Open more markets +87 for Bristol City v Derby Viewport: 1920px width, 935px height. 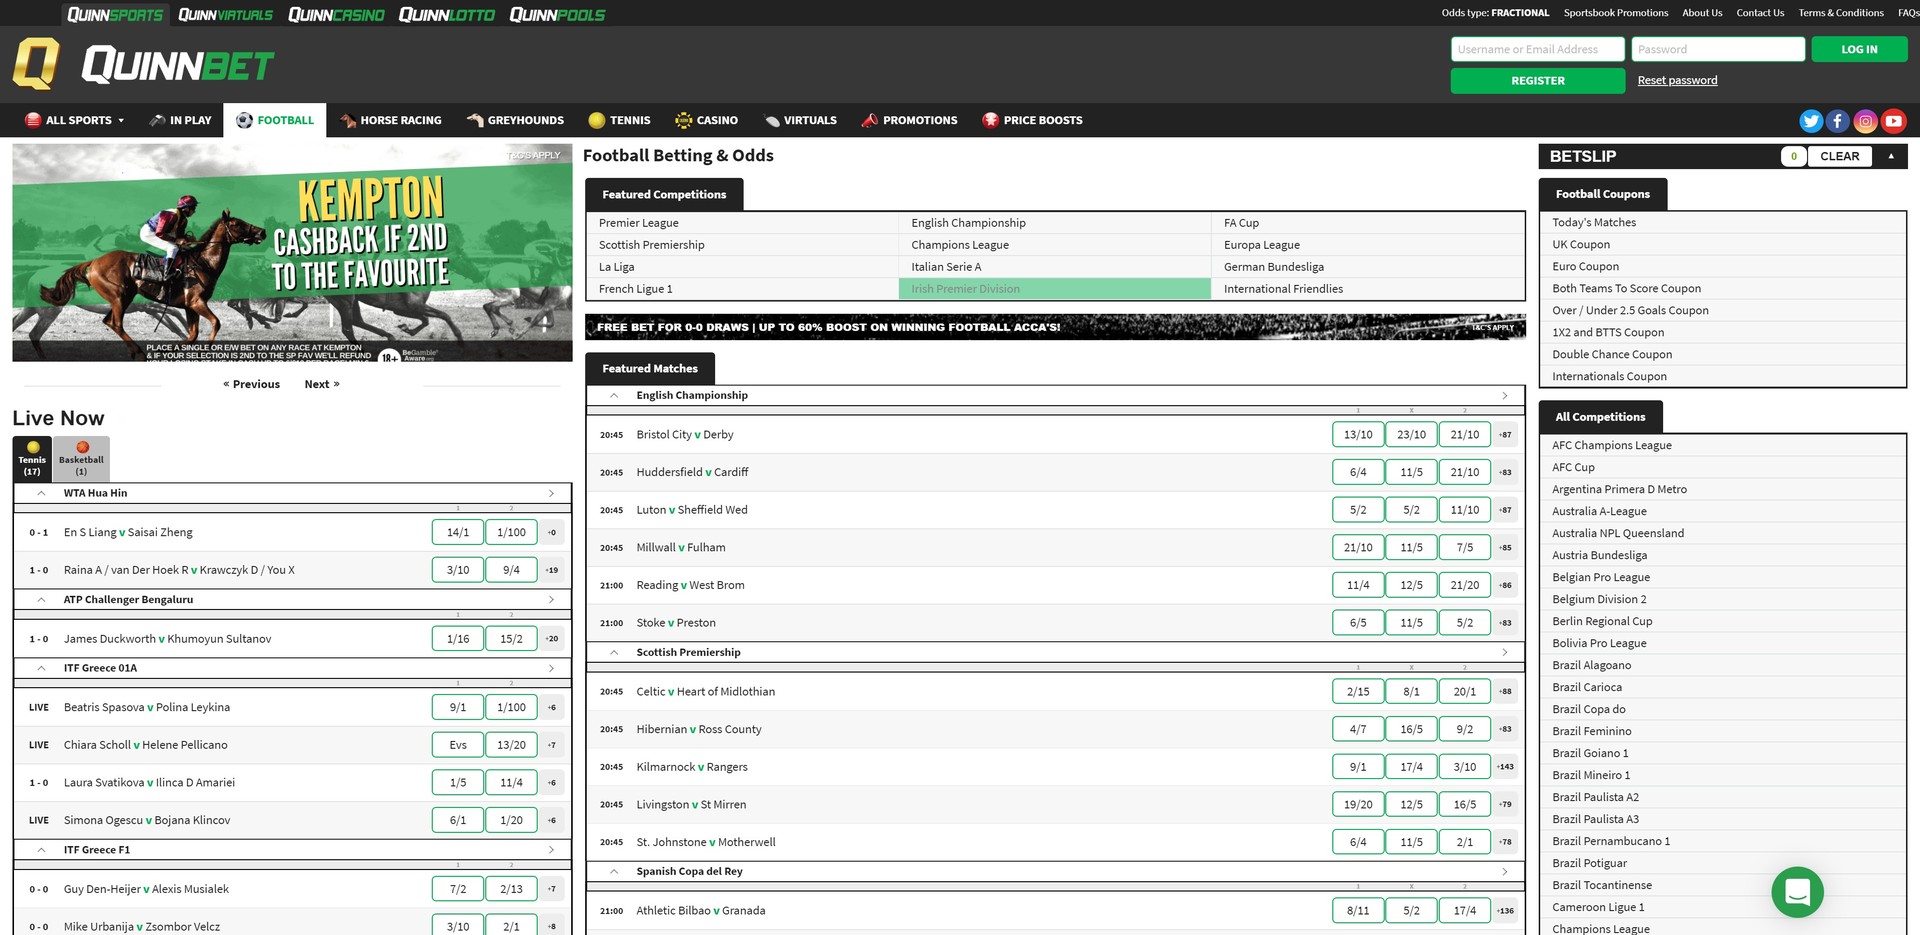pyautogui.click(x=1505, y=435)
